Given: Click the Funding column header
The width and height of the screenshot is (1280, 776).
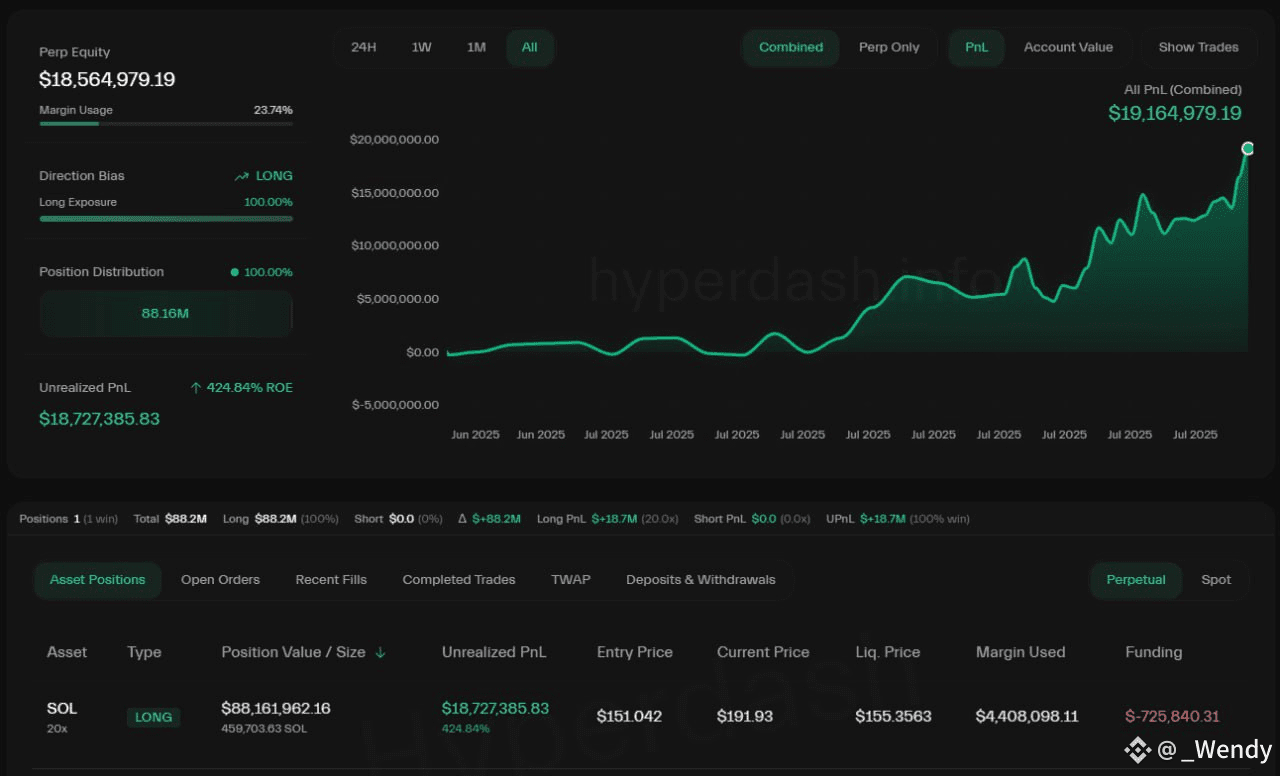Looking at the screenshot, I should click(x=1154, y=652).
